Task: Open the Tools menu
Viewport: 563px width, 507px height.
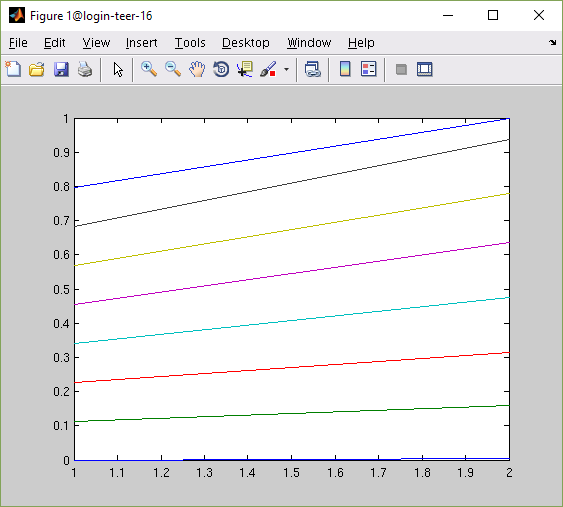Action: click(x=190, y=43)
